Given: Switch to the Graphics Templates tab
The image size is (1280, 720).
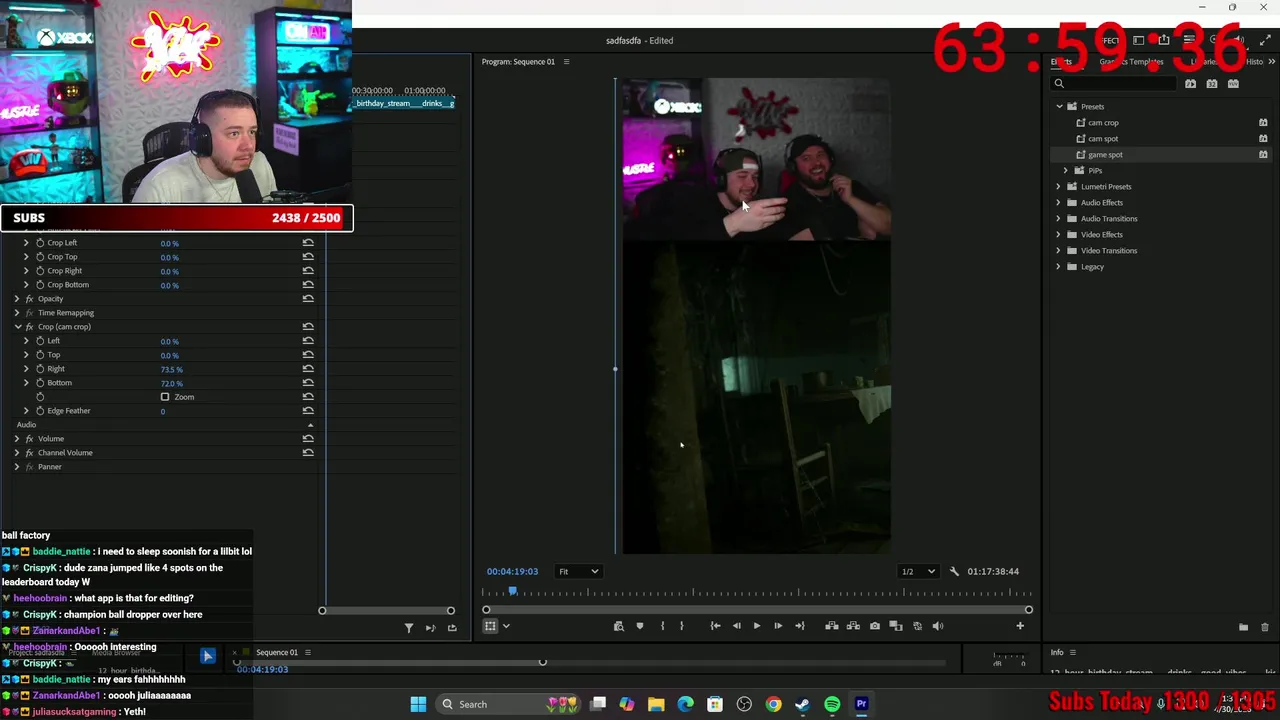Looking at the screenshot, I should (1131, 62).
